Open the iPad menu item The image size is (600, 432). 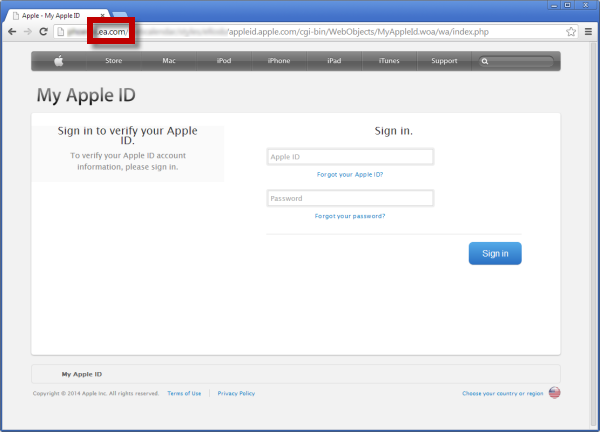click(334, 61)
